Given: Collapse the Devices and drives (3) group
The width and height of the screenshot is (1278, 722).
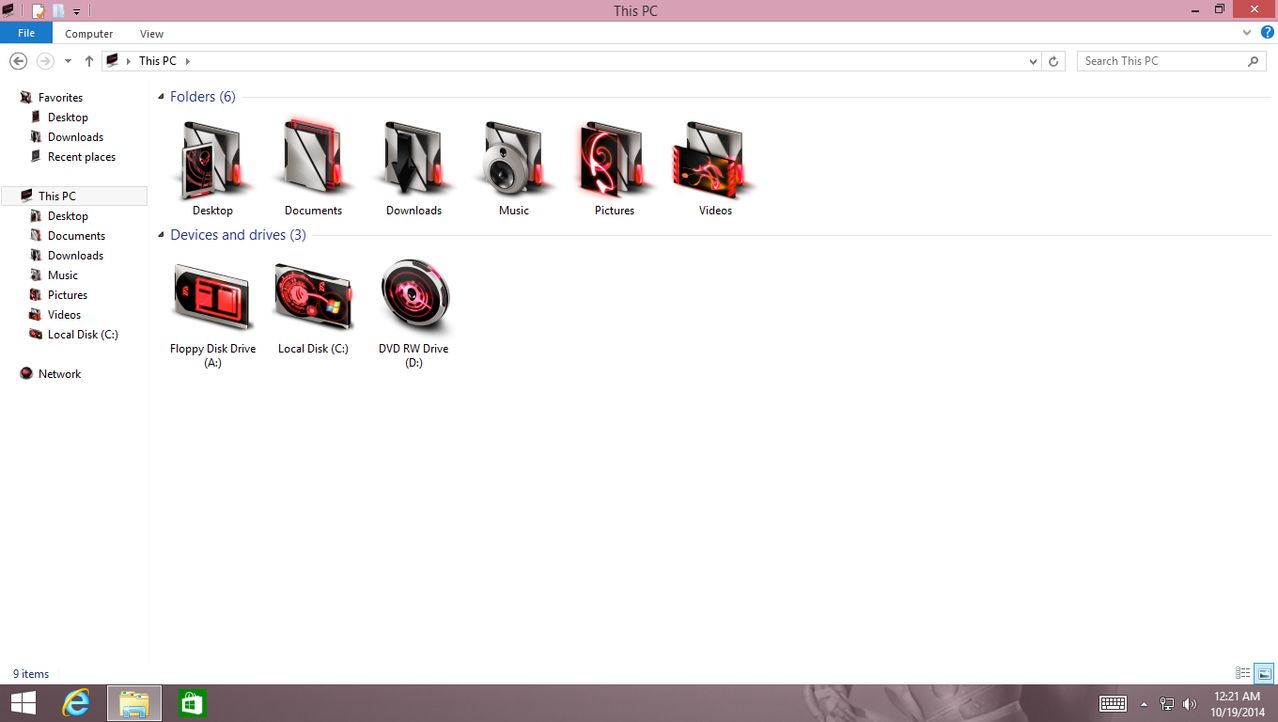Looking at the screenshot, I should (x=161, y=235).
